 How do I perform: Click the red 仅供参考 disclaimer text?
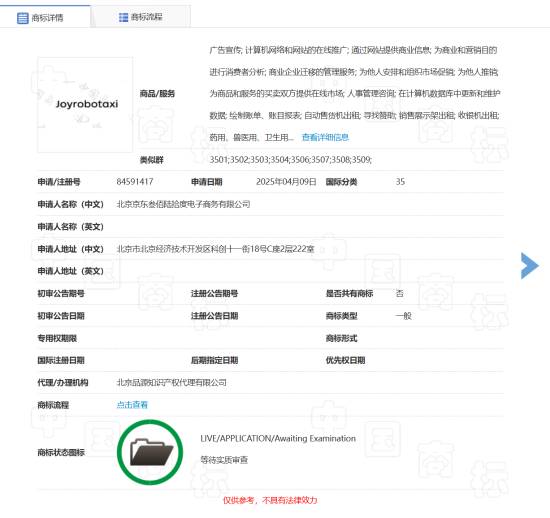[270, 500]
